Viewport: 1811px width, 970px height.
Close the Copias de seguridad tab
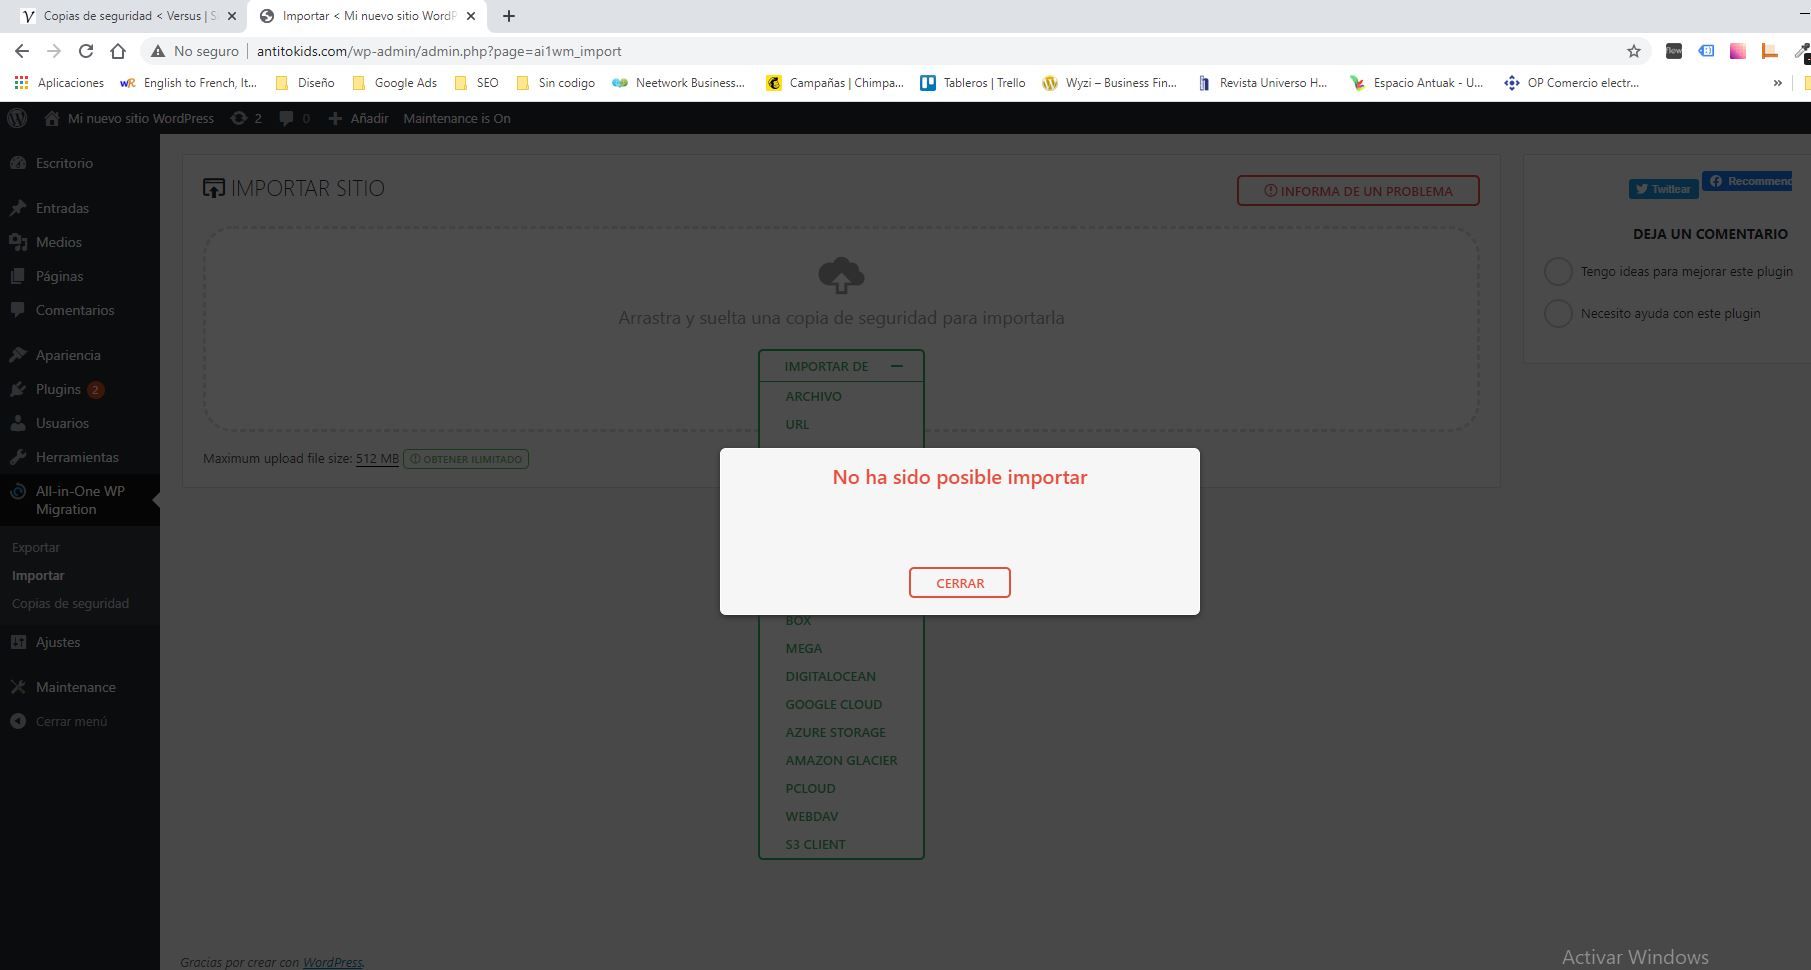coord(232,16)
